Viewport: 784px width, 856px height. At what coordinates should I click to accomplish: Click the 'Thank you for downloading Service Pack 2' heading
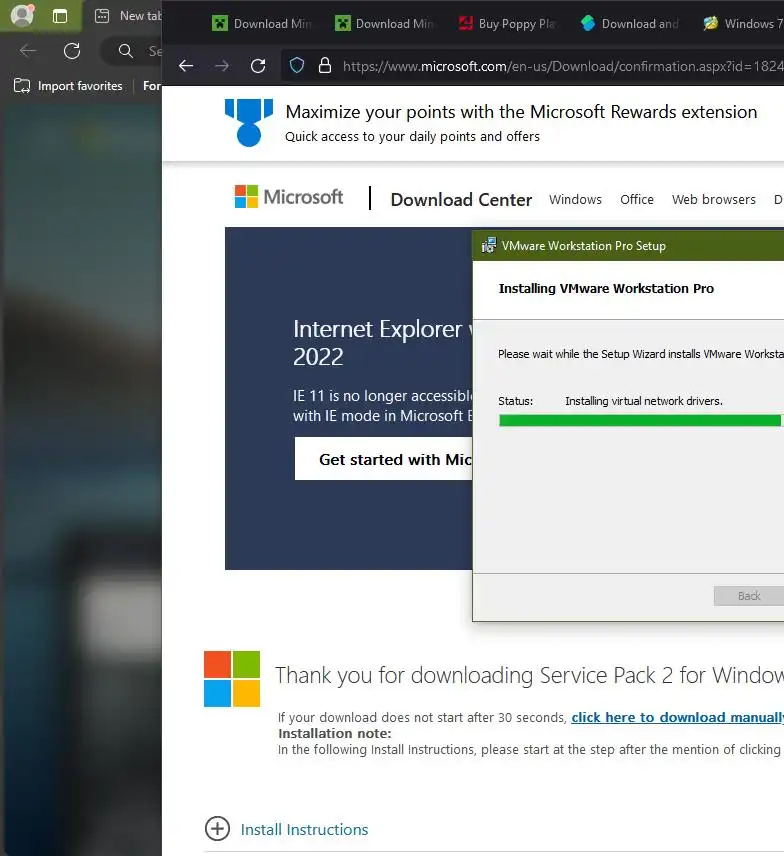click(x=529, y=675)
